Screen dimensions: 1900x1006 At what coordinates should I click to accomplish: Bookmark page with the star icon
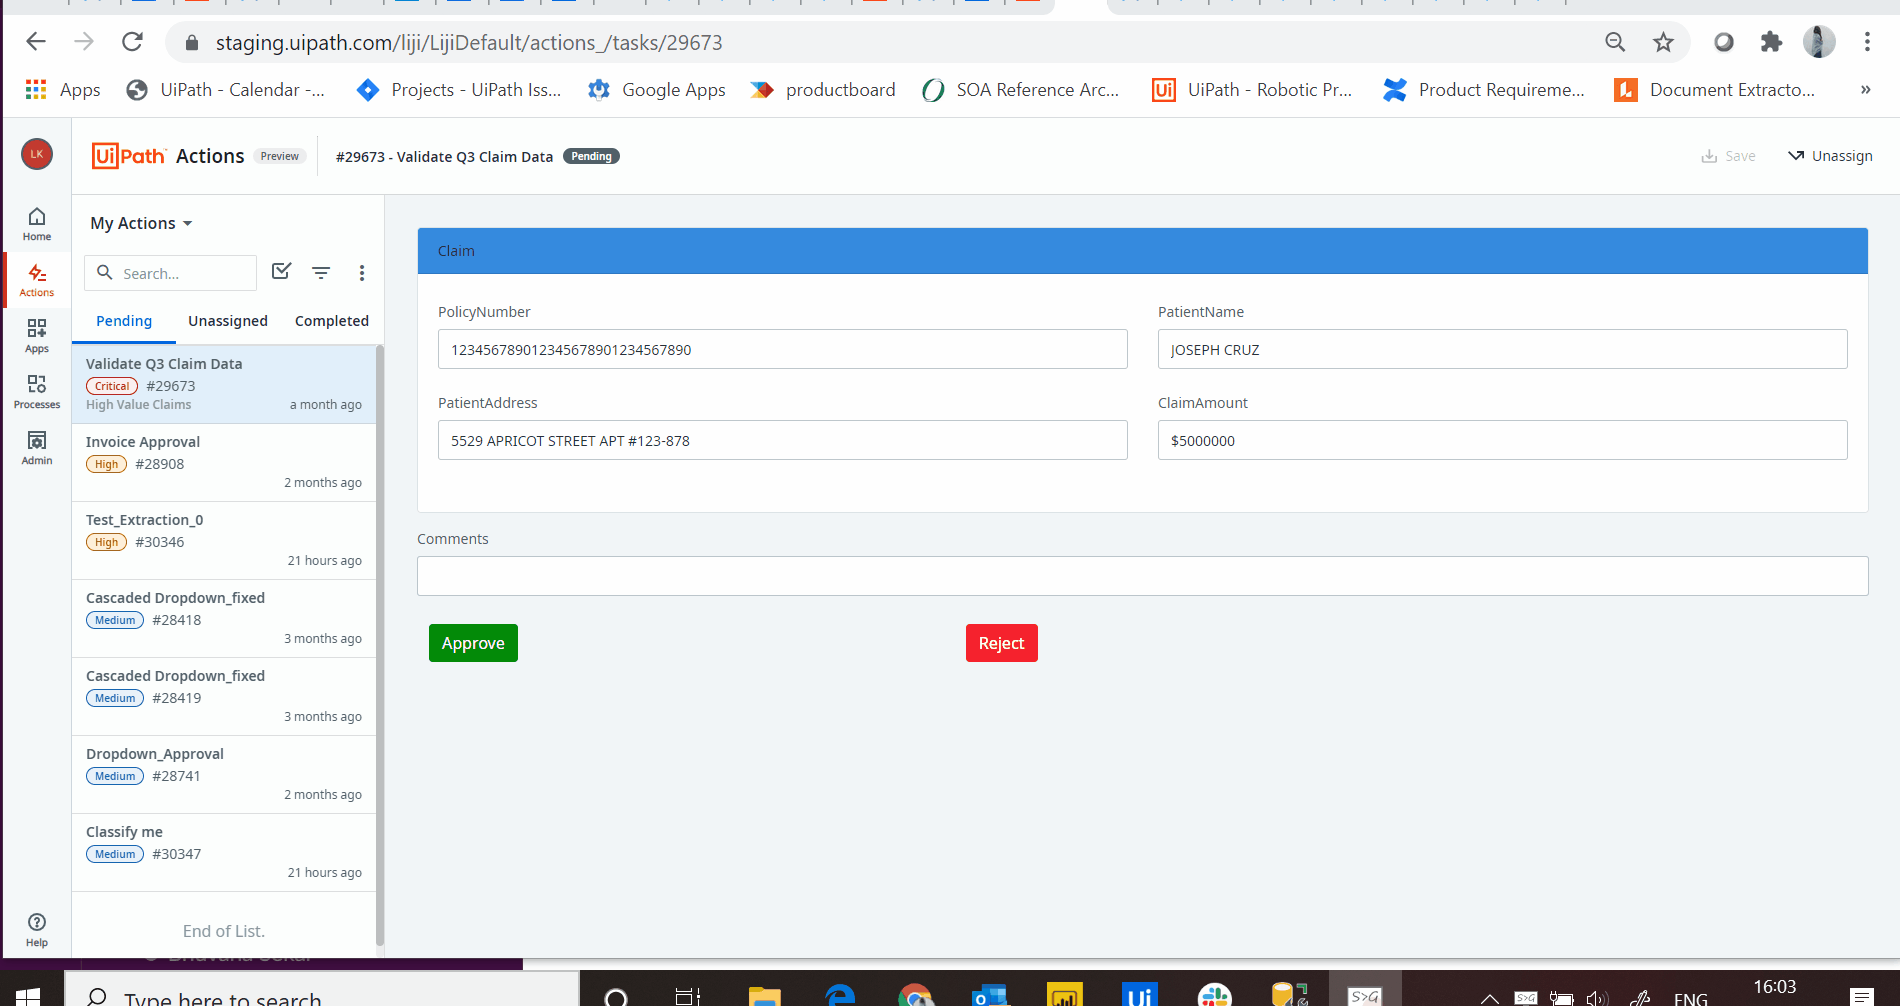pos(1663,42)
